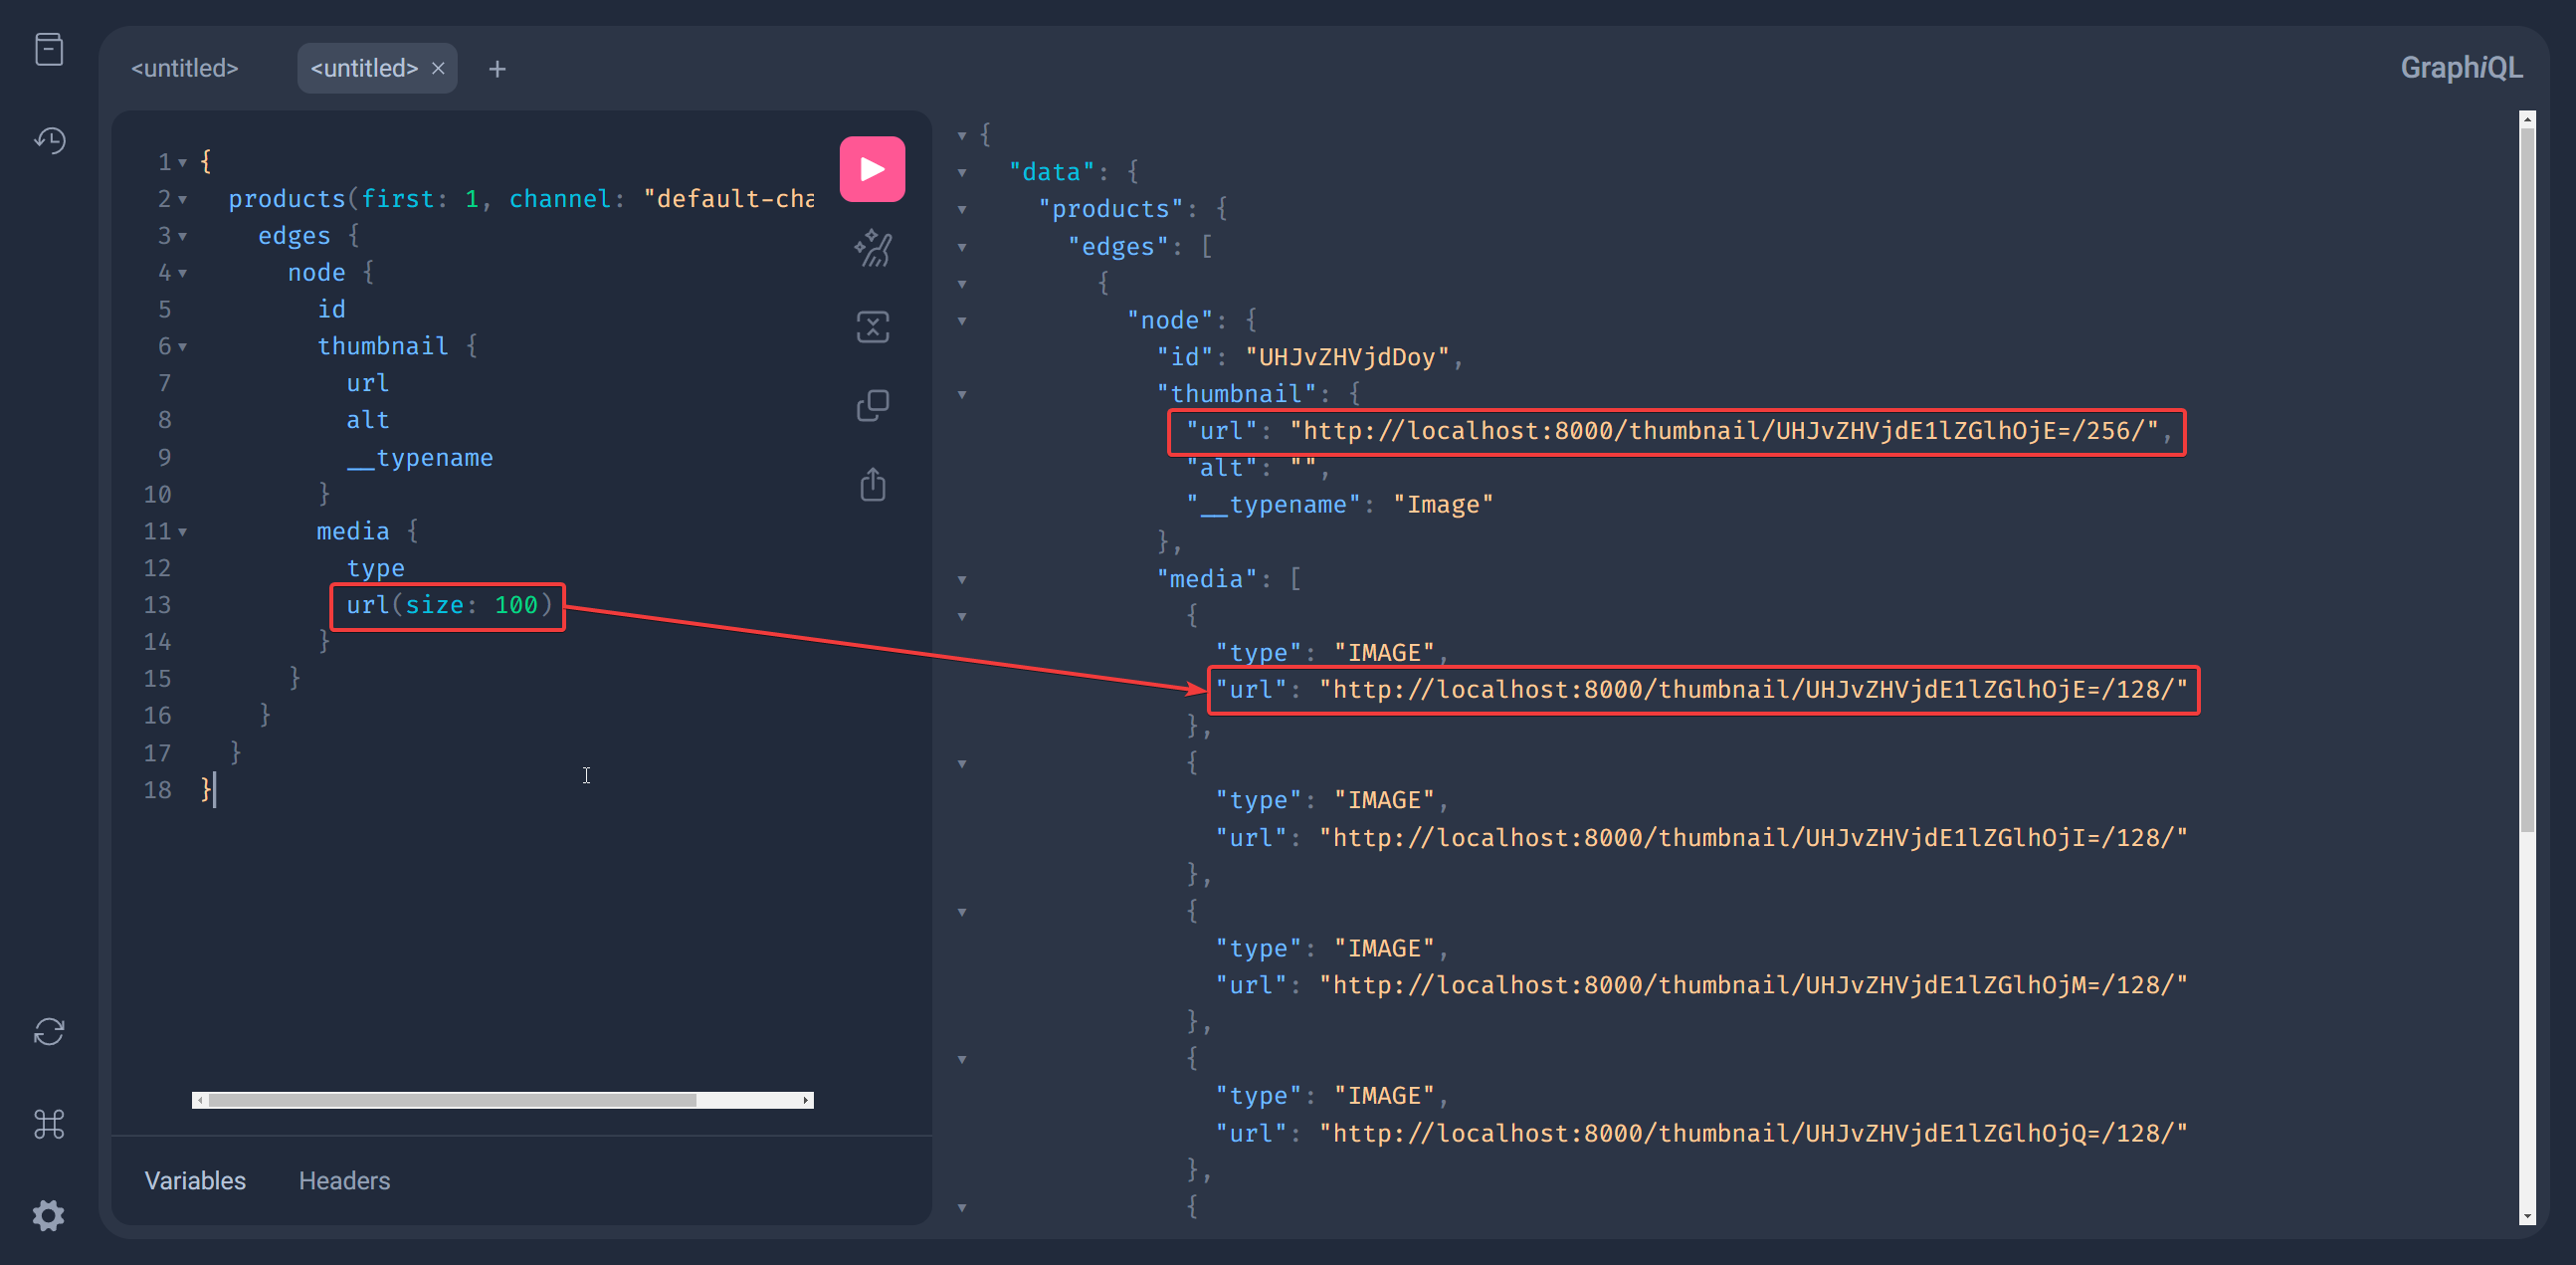Close the active untitled tab

click(x=438, y=68)
